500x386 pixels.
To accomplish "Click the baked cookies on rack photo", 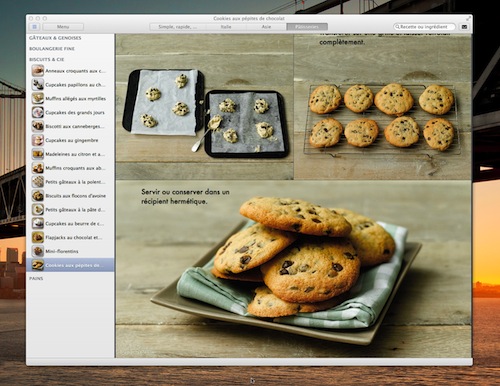I will coord(382,107).
